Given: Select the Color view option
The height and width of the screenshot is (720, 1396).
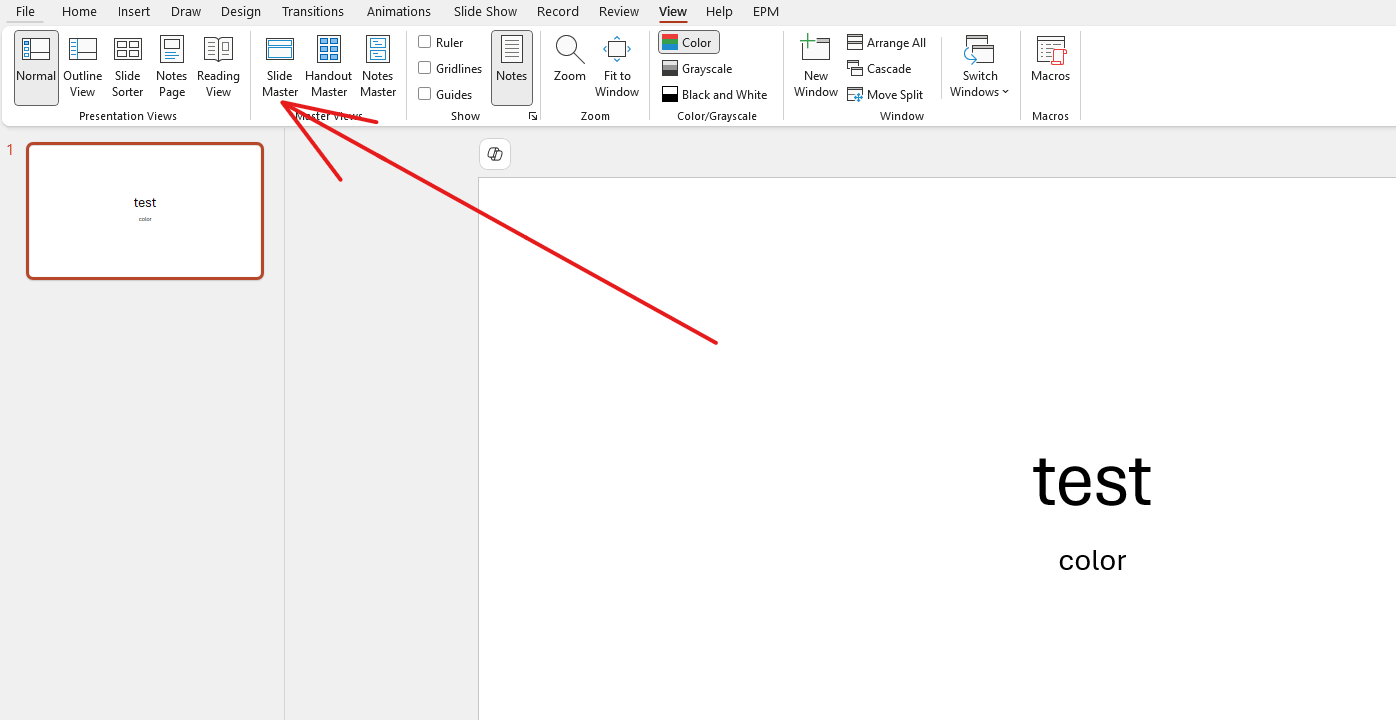Looking at the screenshot, I should tap(688, 42).
